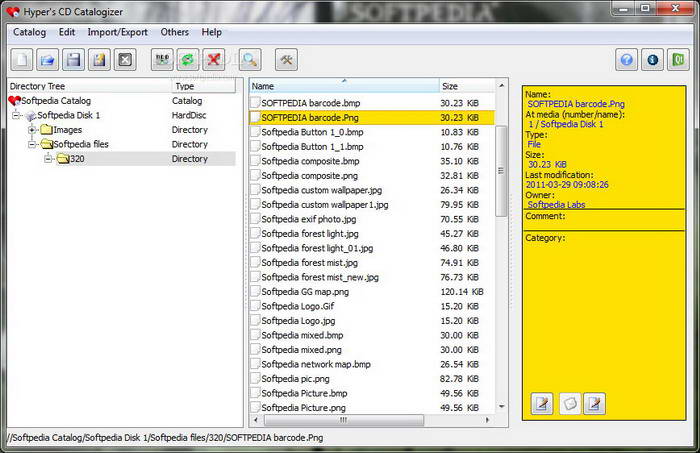Select file Softpedia custom wallpaper1.jpg
This screenshot has width=700, height=453.
(325, 204)
